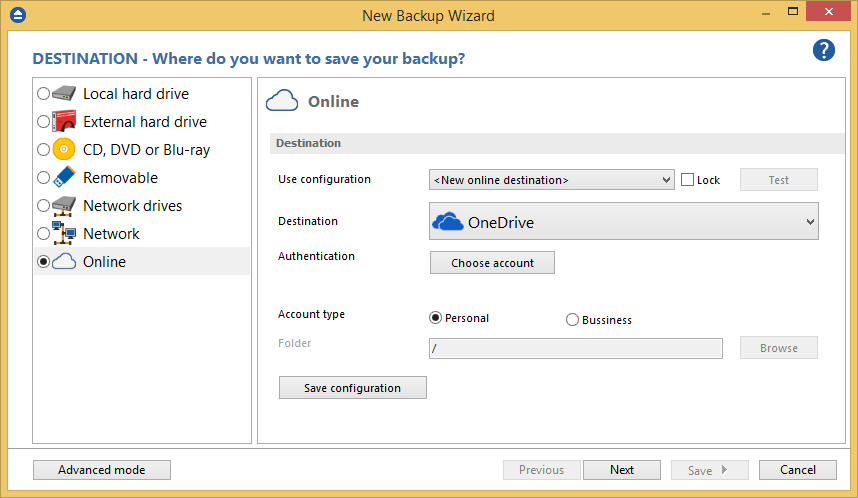858x498 pixels.
Task: Close the wizard with the red X
Action: (x=828, y=11)
